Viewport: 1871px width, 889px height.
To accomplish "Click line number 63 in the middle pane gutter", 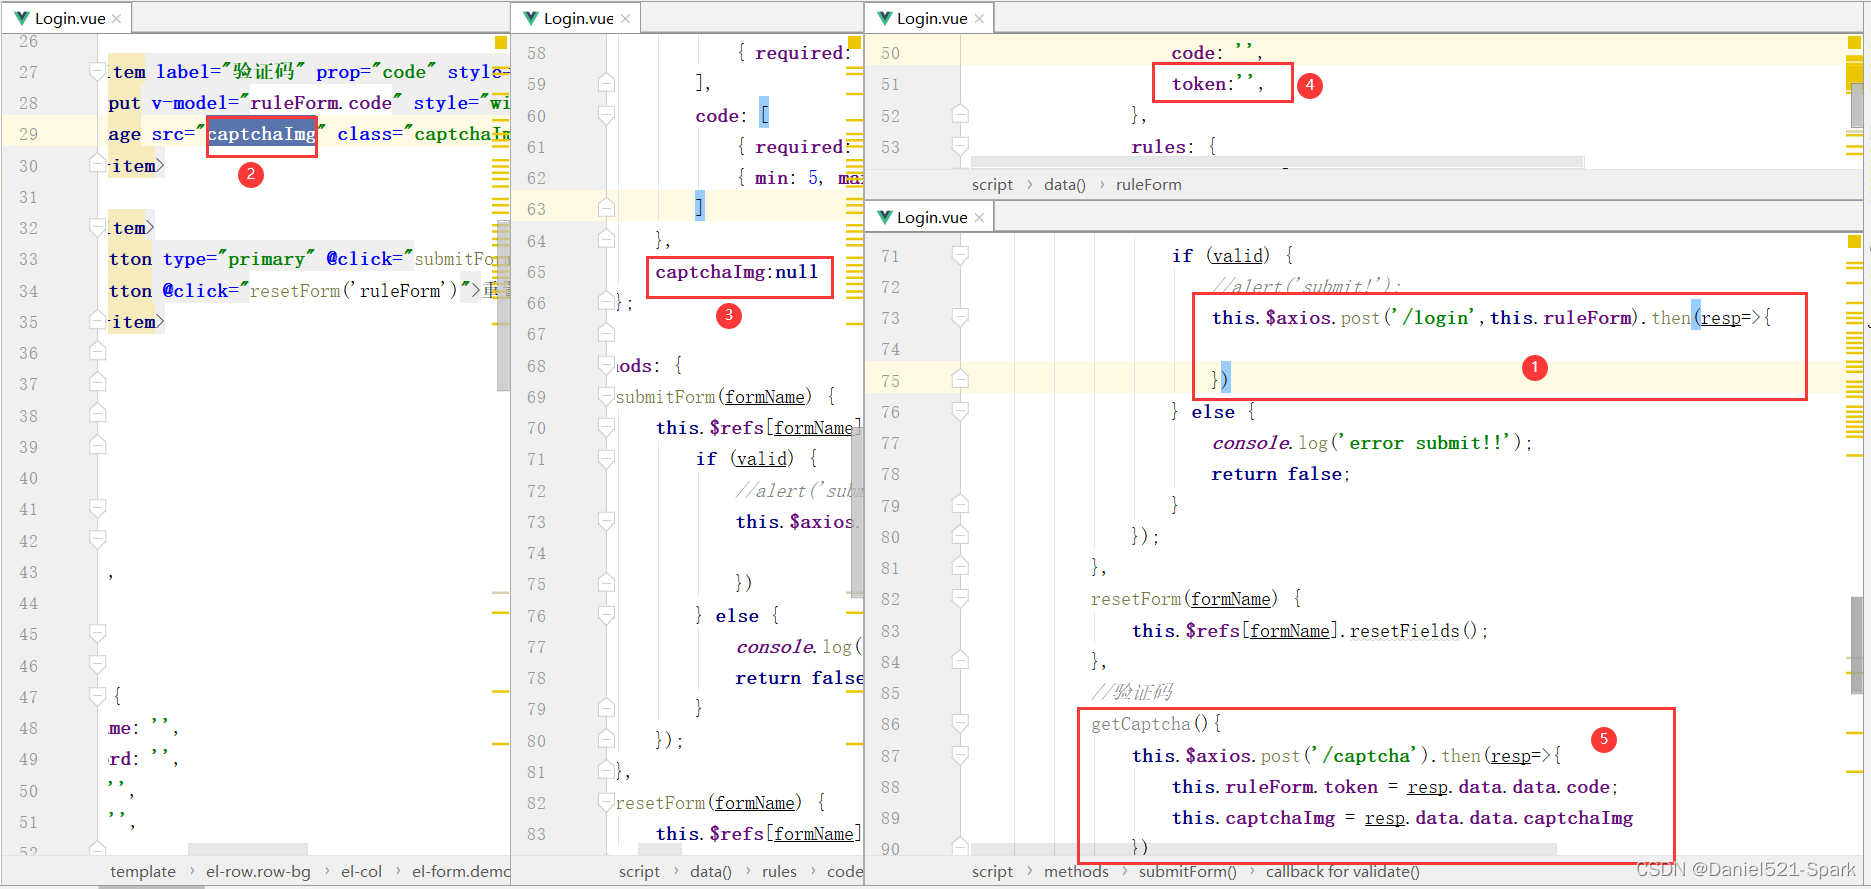I will tap(537, 209).
